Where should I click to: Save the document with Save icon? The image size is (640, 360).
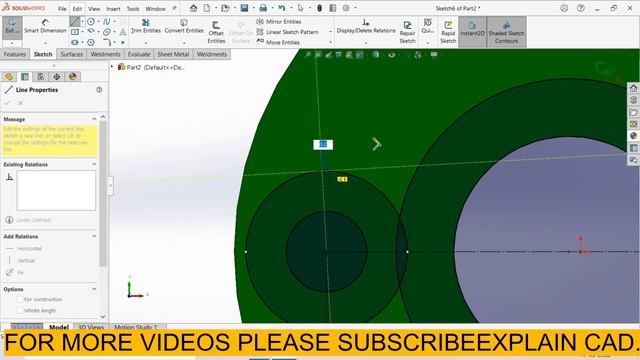pyautogui.click(x=244, y=8)
